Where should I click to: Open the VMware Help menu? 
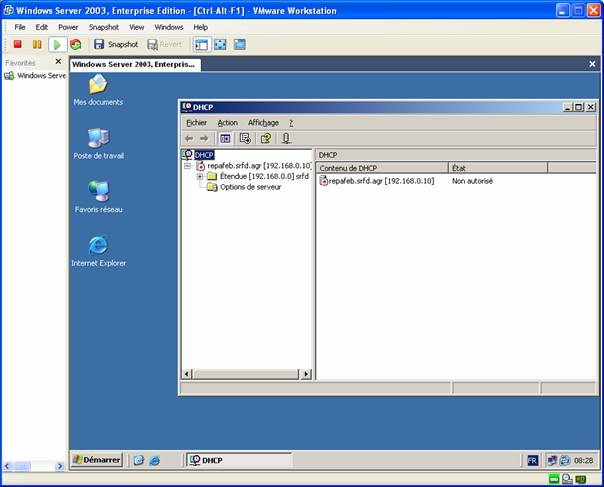click(x=200, y=27)
